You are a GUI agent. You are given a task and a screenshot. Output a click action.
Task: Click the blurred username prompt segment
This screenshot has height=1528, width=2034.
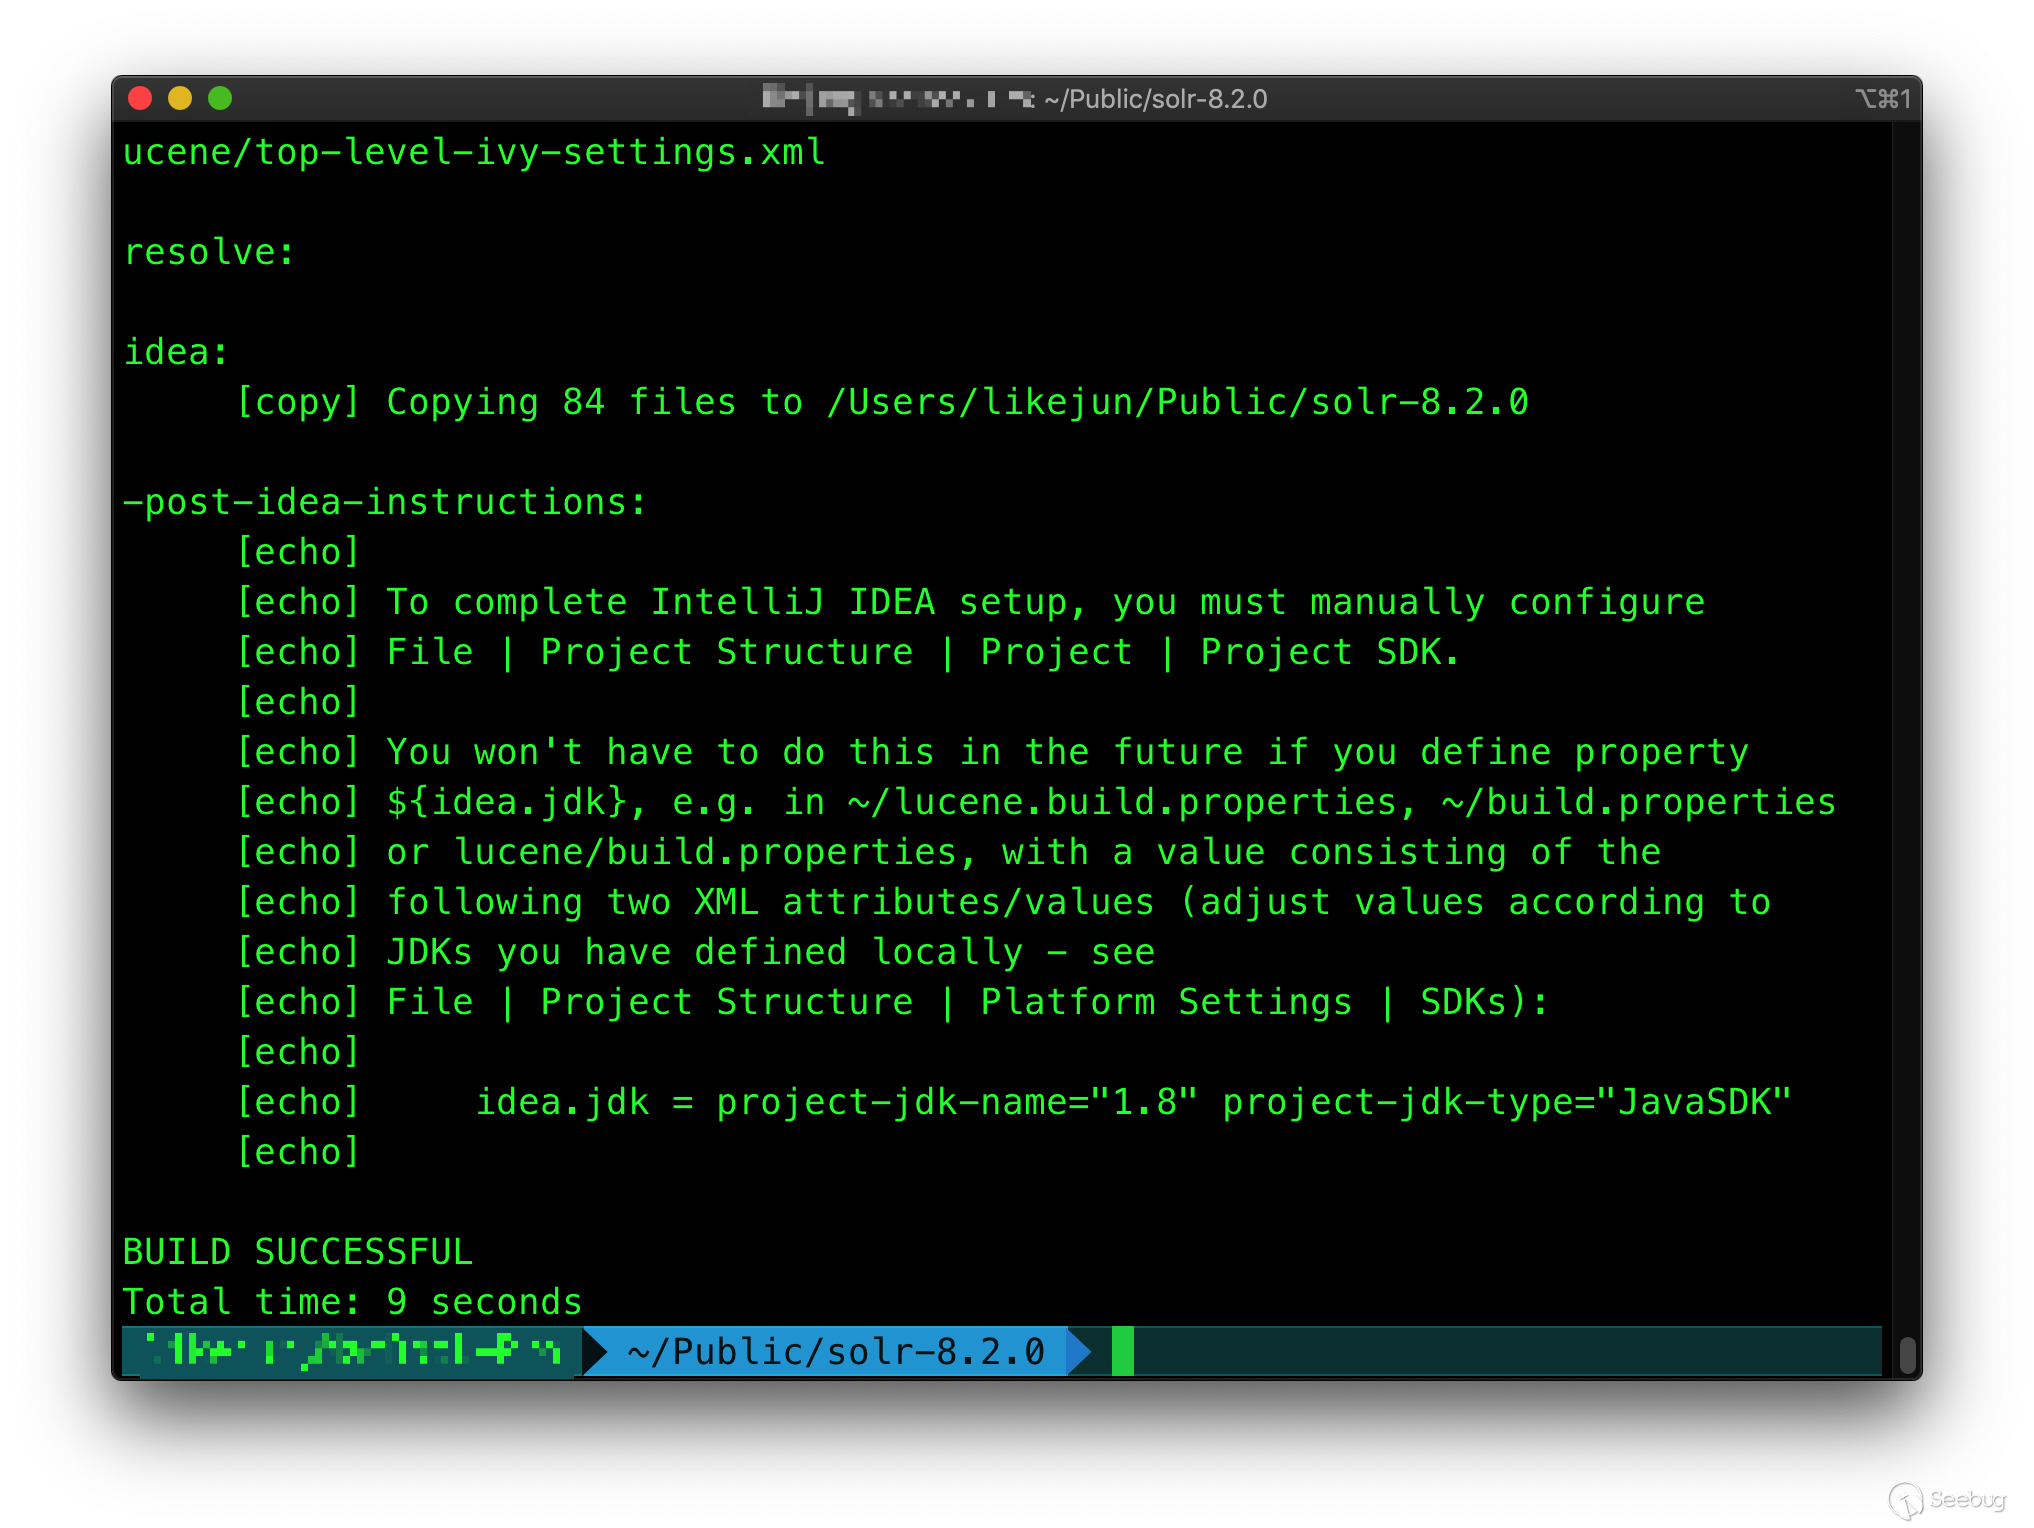pos(350,1352)
